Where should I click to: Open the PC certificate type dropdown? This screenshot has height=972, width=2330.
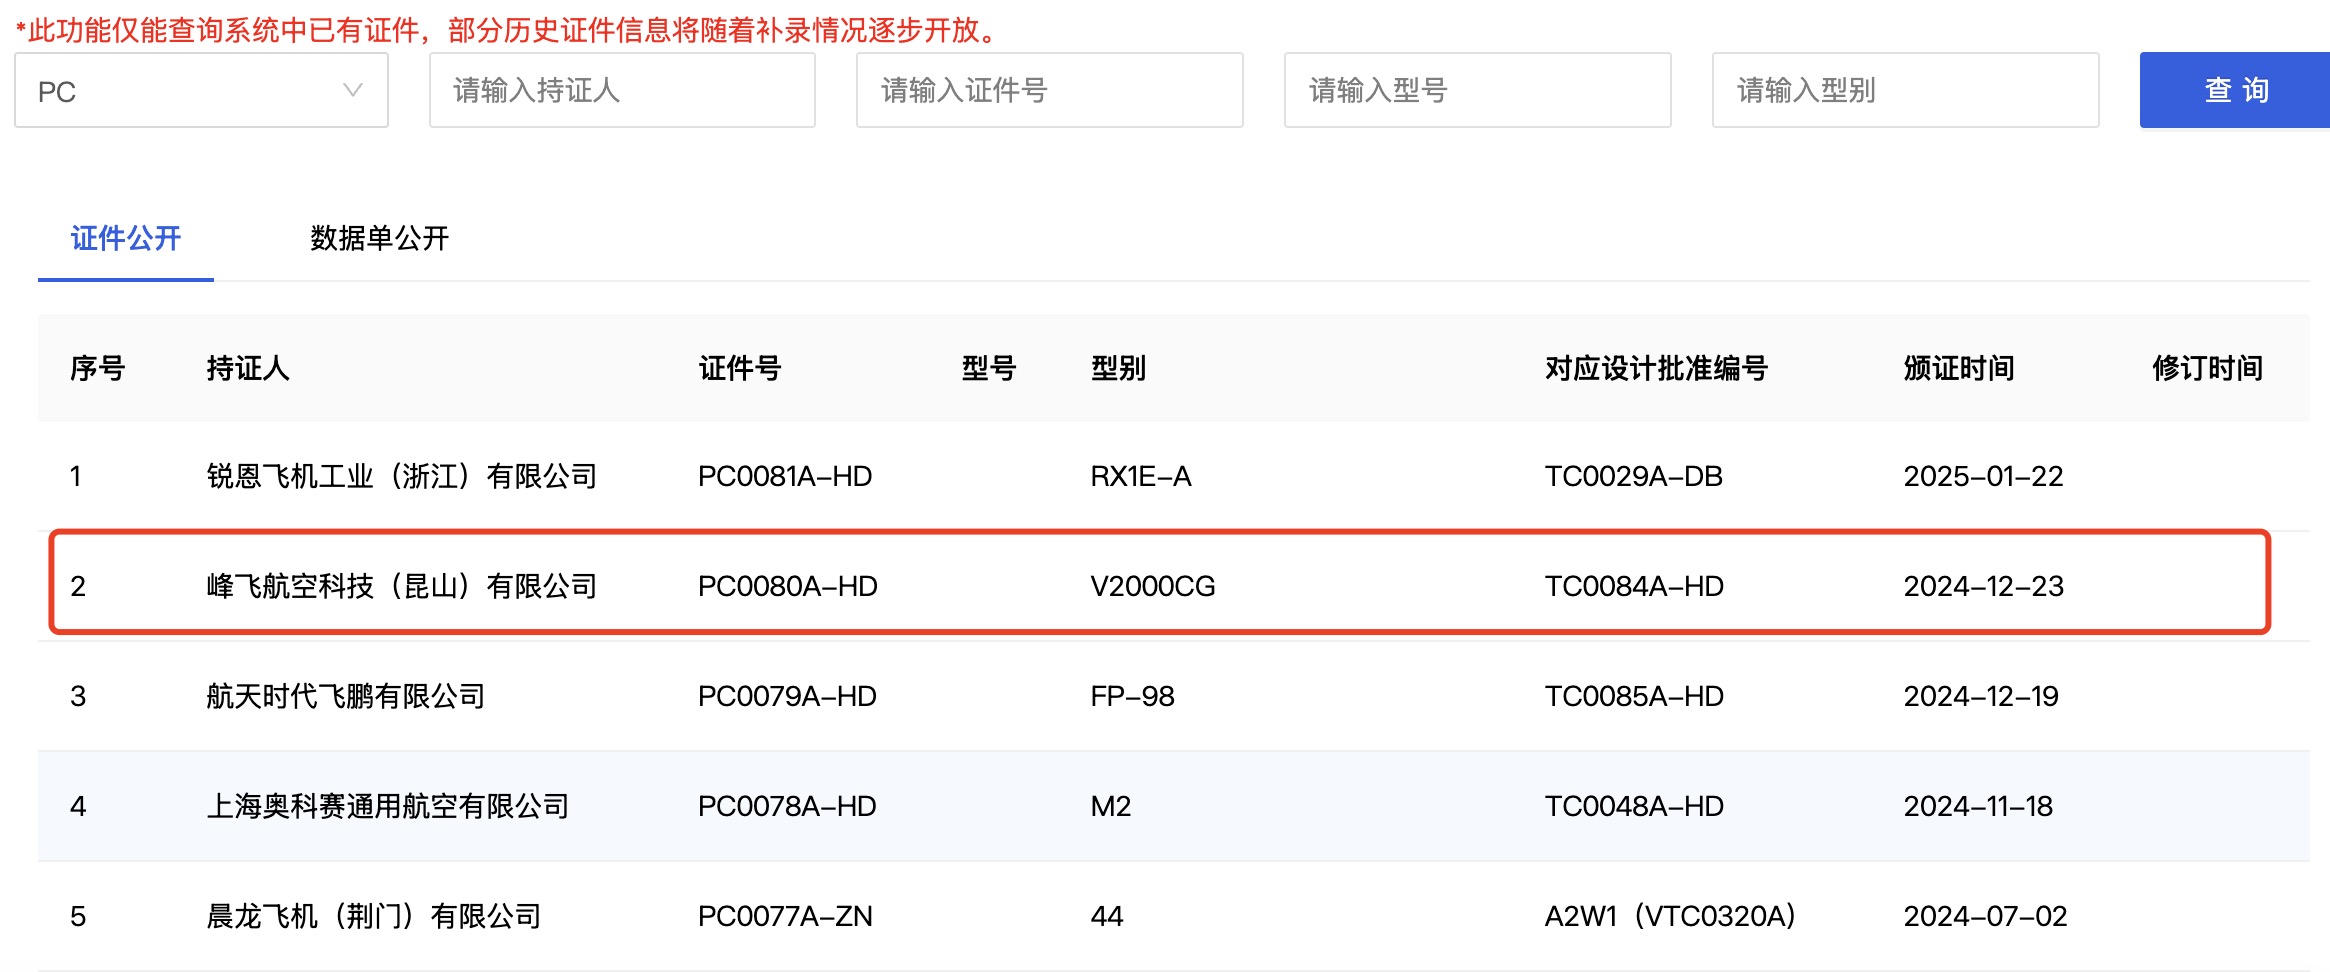201,91
